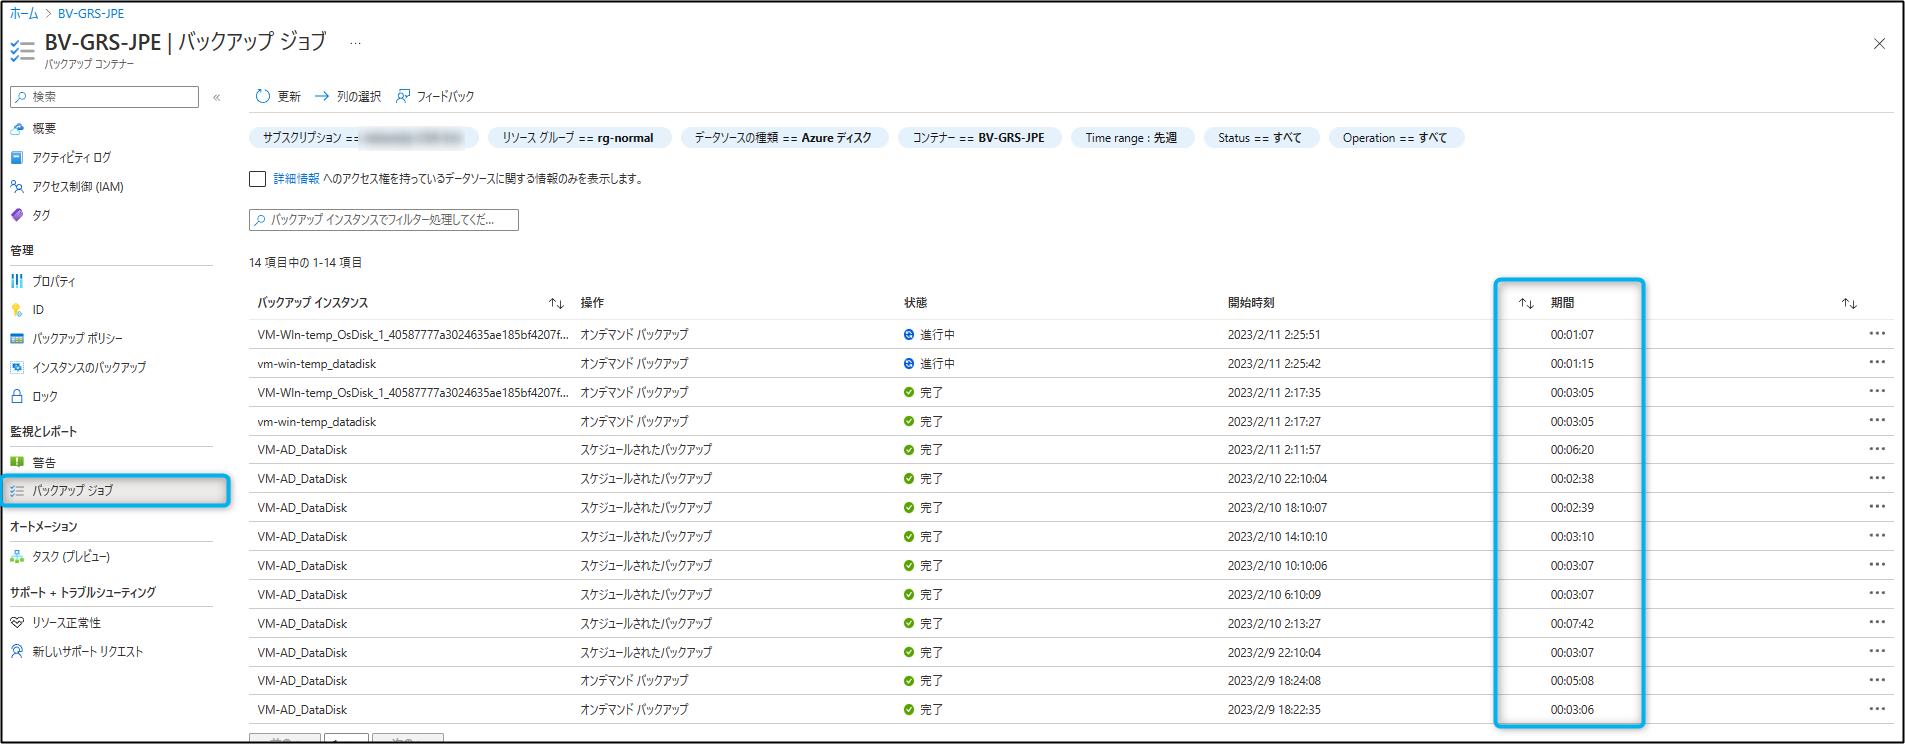The image size is (1905, 744).
Task: Open the 詳細情報 link
Action: [x=297, y=179]
